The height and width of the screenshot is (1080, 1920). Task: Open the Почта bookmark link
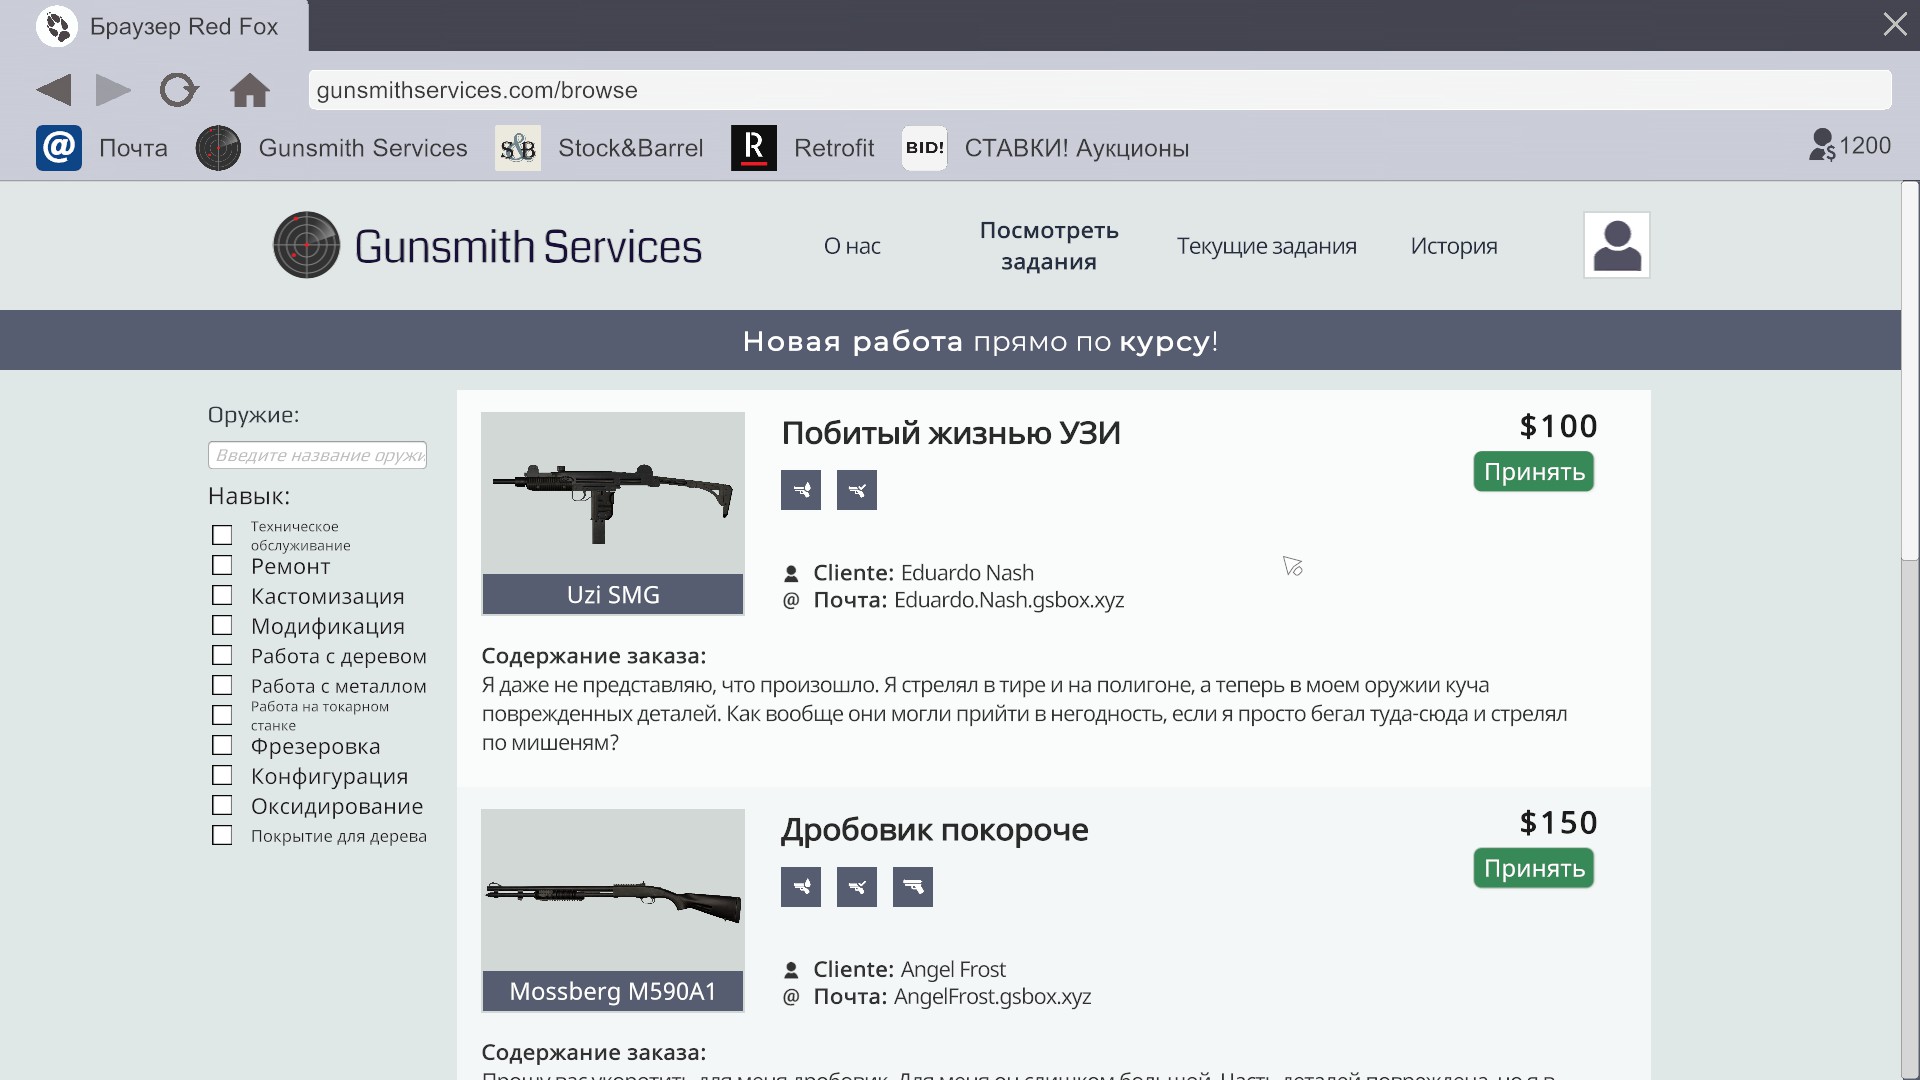tap(133, 148)
